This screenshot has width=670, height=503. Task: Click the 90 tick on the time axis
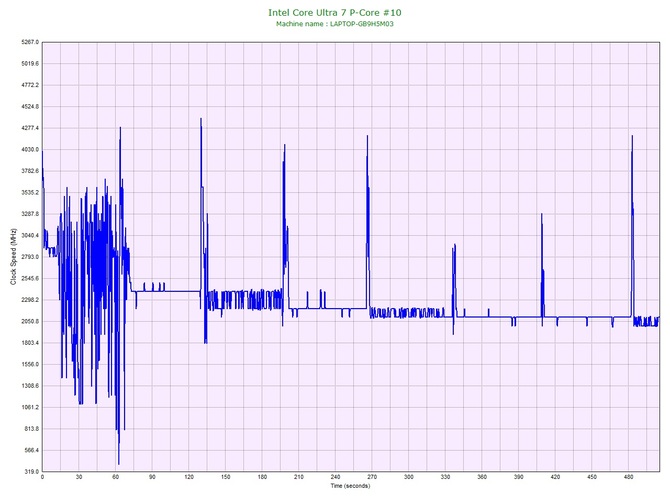click(x=152, y=477)
